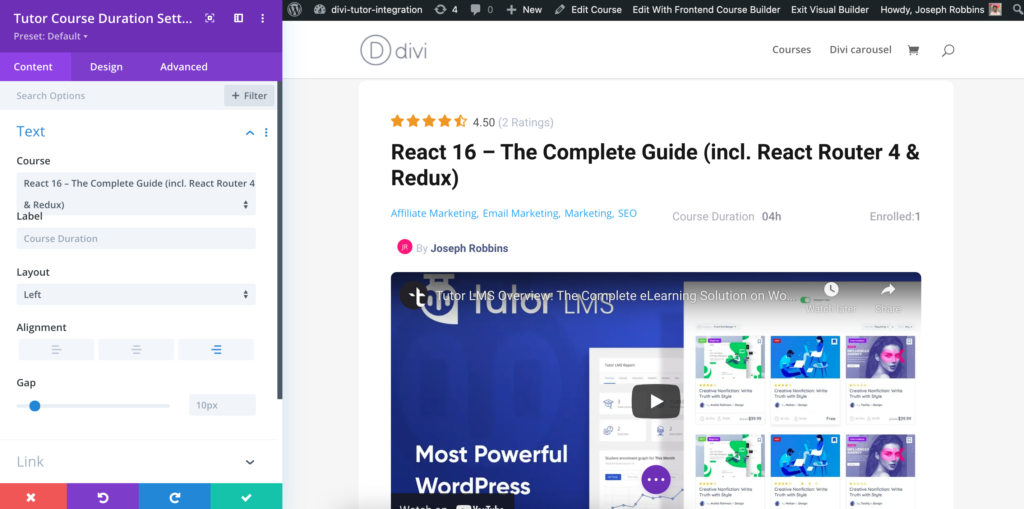Screen dimensions: 1024x509
Task: Click the snap-to-sidebar columns icon in the settings header
Action: pos(238,18)
